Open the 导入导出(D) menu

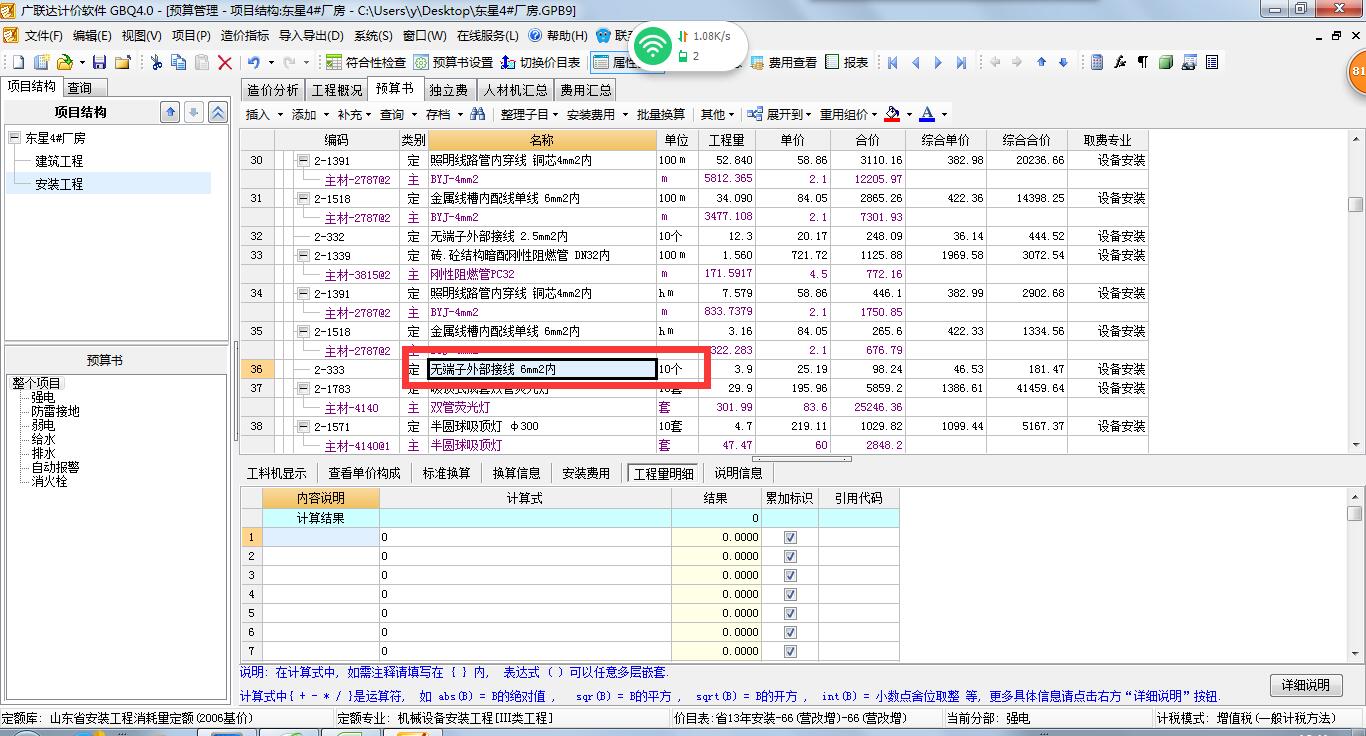(x=311, y=35)
